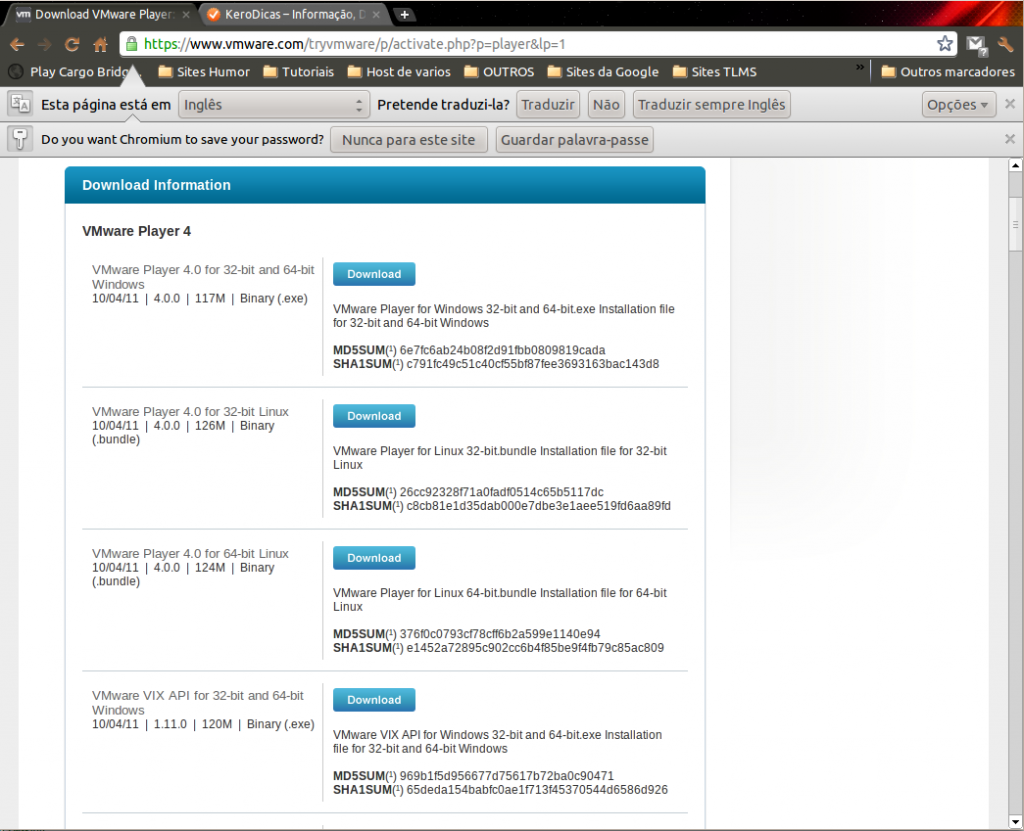The image size is (1024, 831).
Task: Click MD5SUM value 376f0c0793cf78cff6b2a599e1140e94
Action: tap(500, 634)
